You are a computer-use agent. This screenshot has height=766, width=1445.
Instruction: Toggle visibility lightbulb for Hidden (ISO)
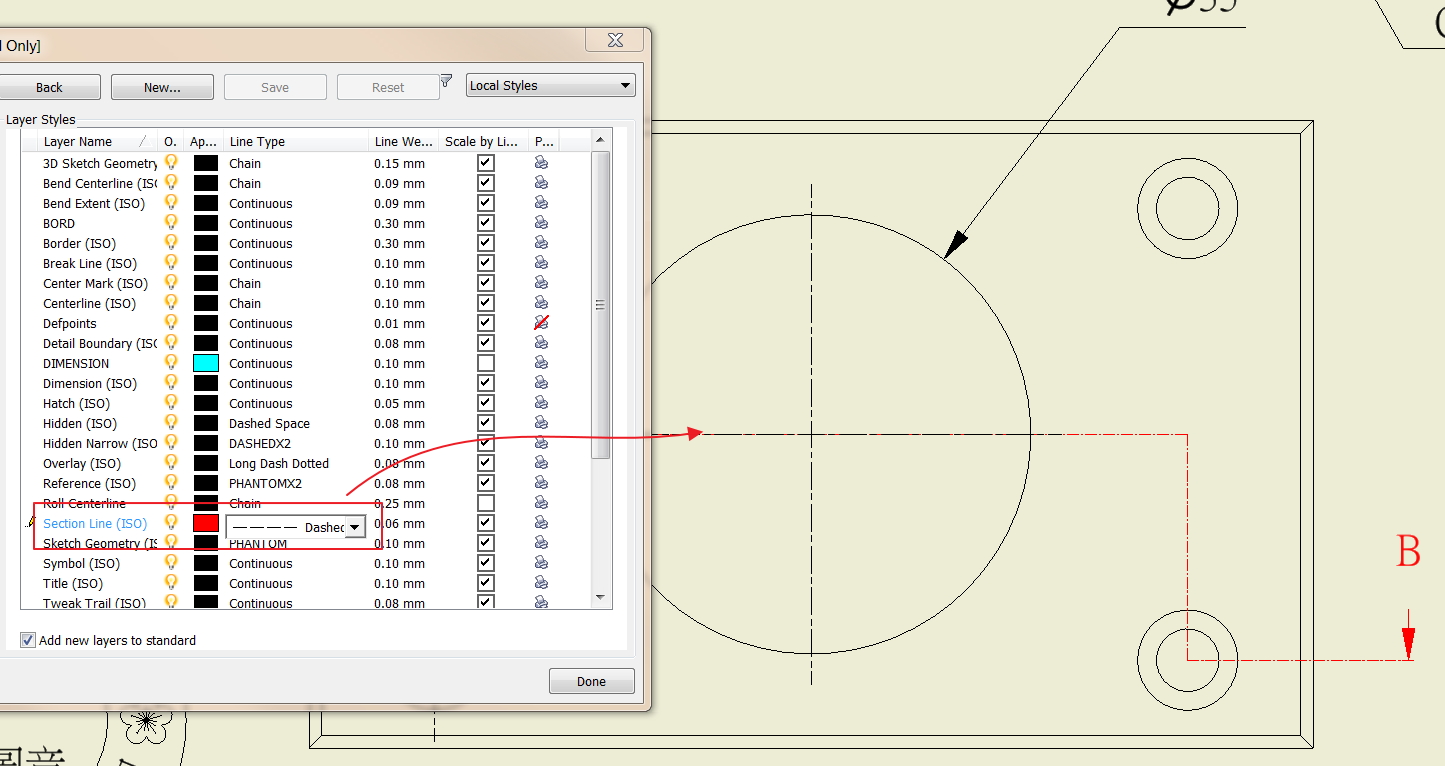[170, 422]
